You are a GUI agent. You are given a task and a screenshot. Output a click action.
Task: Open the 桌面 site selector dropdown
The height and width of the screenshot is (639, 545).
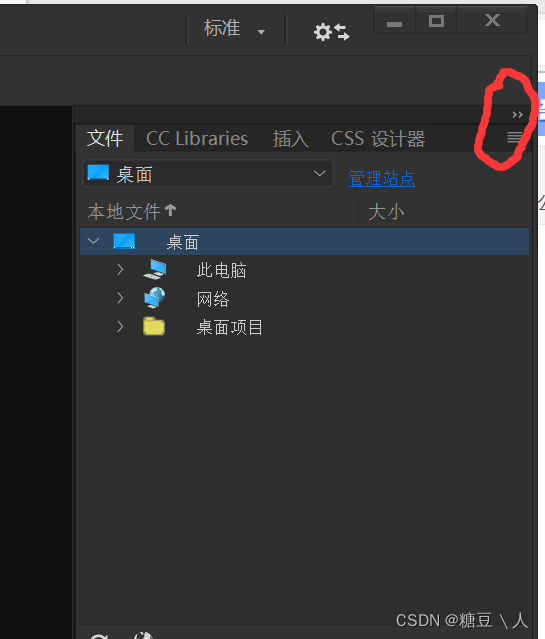[x=208, y=174]
